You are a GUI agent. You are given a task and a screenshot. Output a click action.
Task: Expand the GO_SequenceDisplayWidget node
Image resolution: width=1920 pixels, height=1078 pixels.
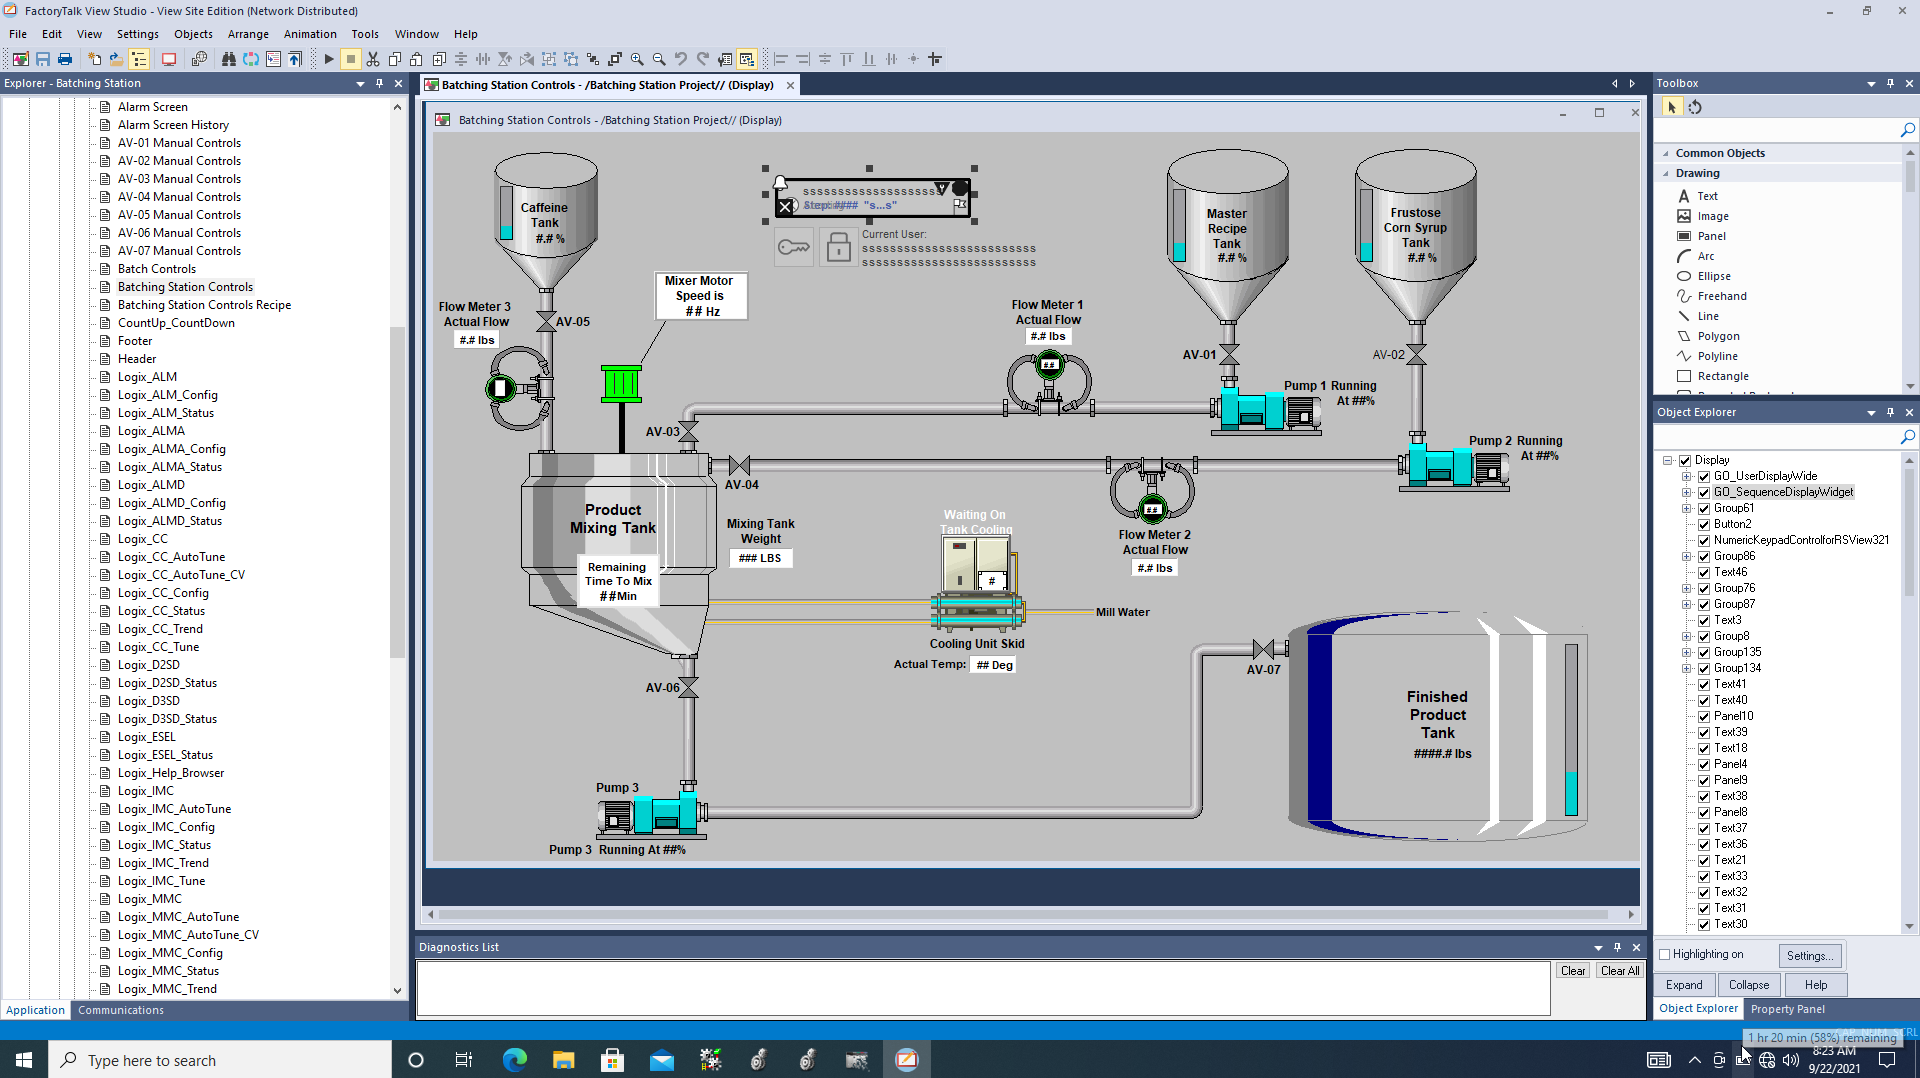coord(1686,492)
